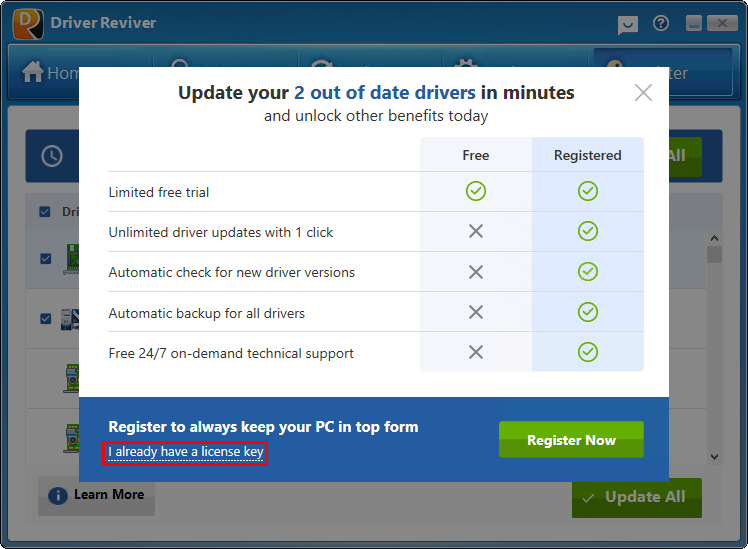Click Registered checkmark for Automatic backup

[x=588, y=312]
